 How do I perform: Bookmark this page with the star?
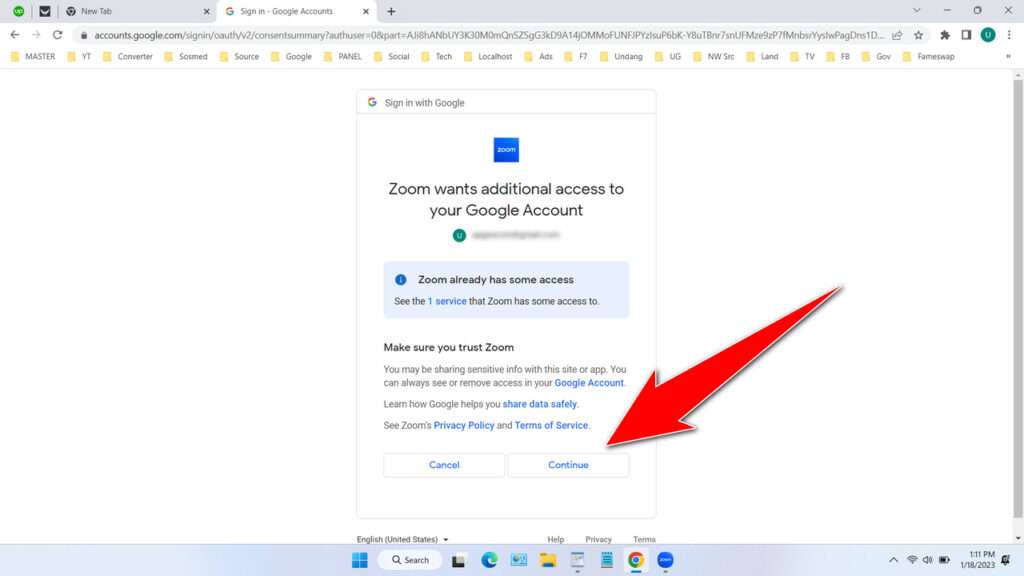918,35
